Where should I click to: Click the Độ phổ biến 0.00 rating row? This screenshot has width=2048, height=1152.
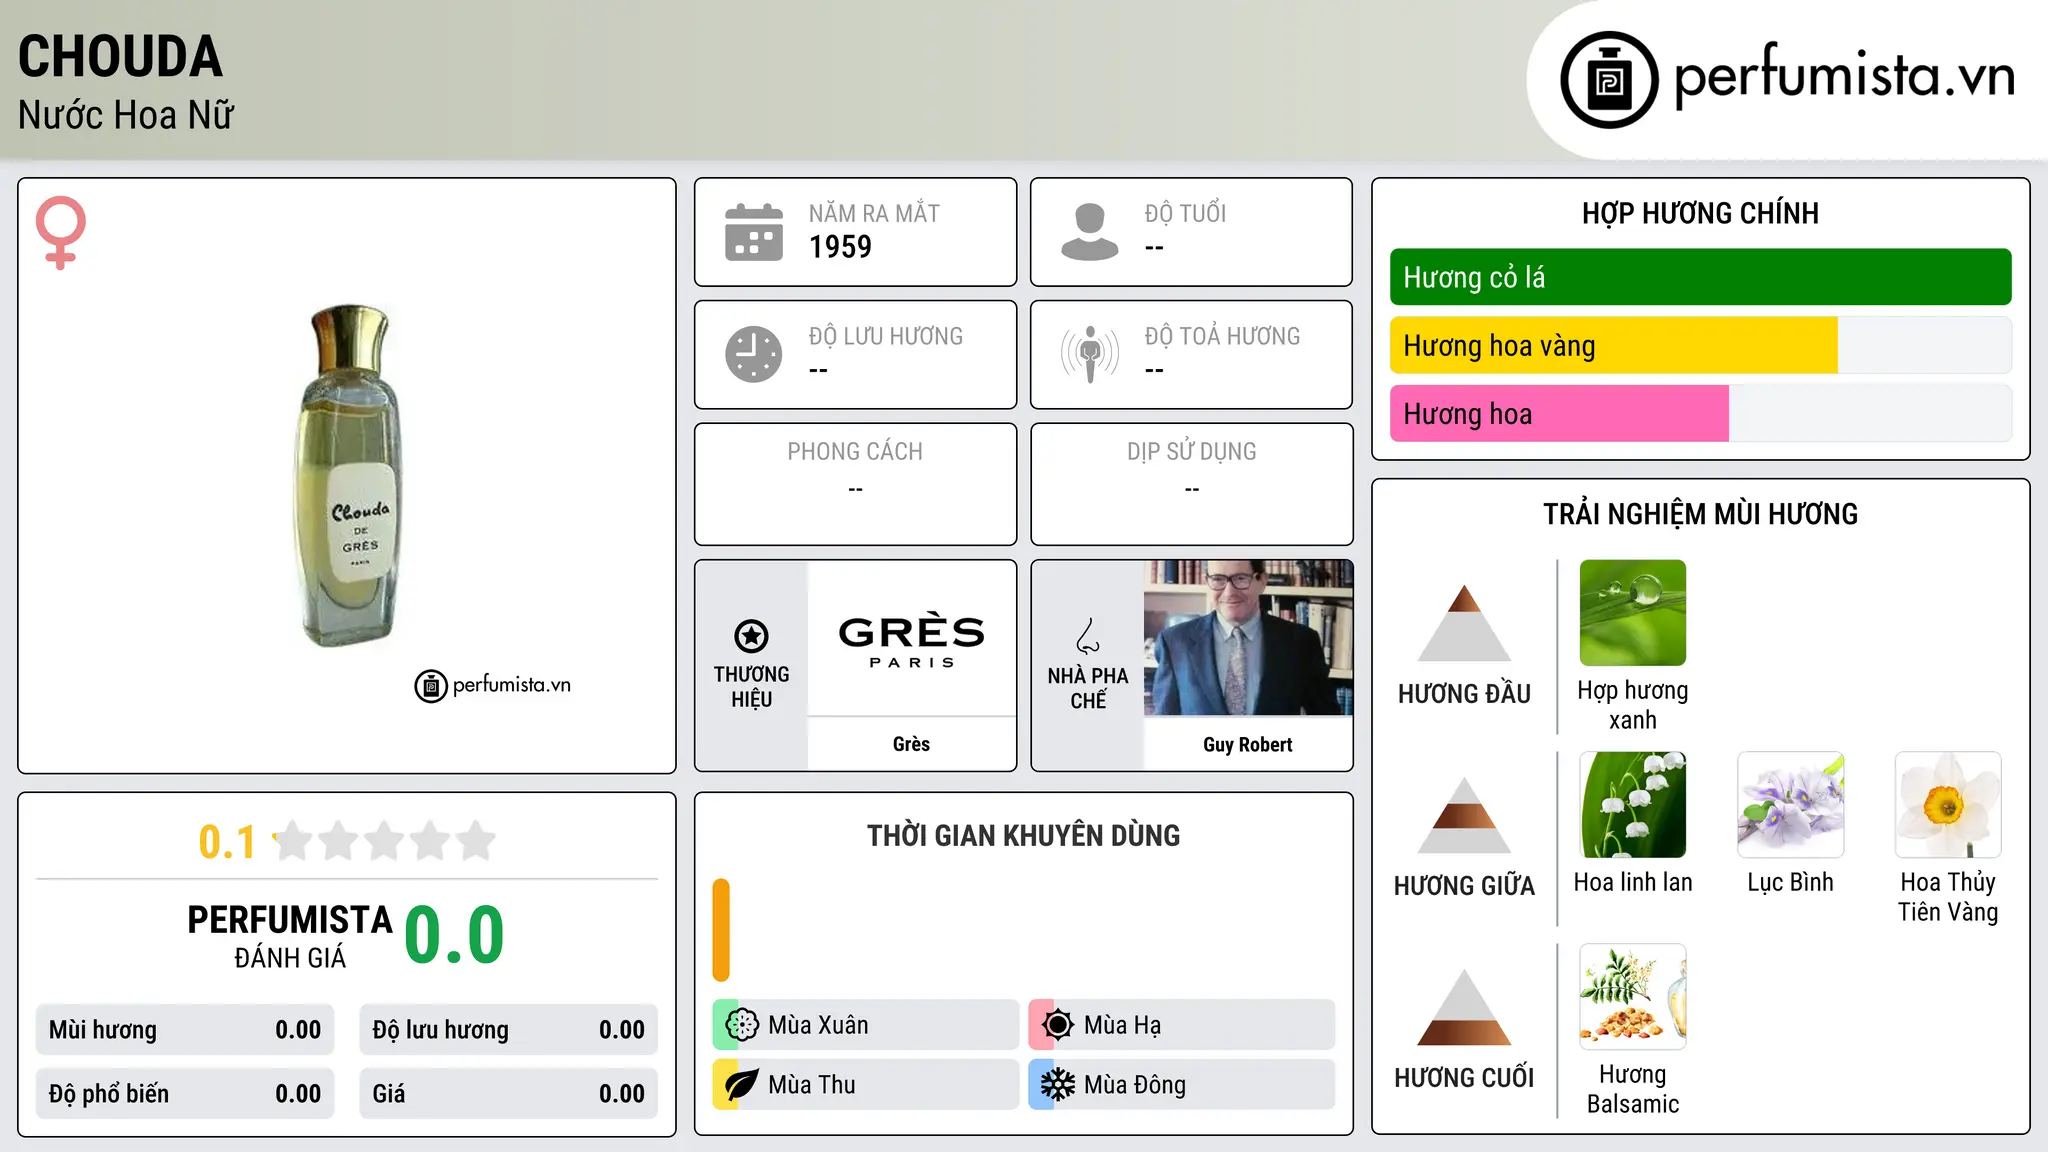click(185, 1094)
